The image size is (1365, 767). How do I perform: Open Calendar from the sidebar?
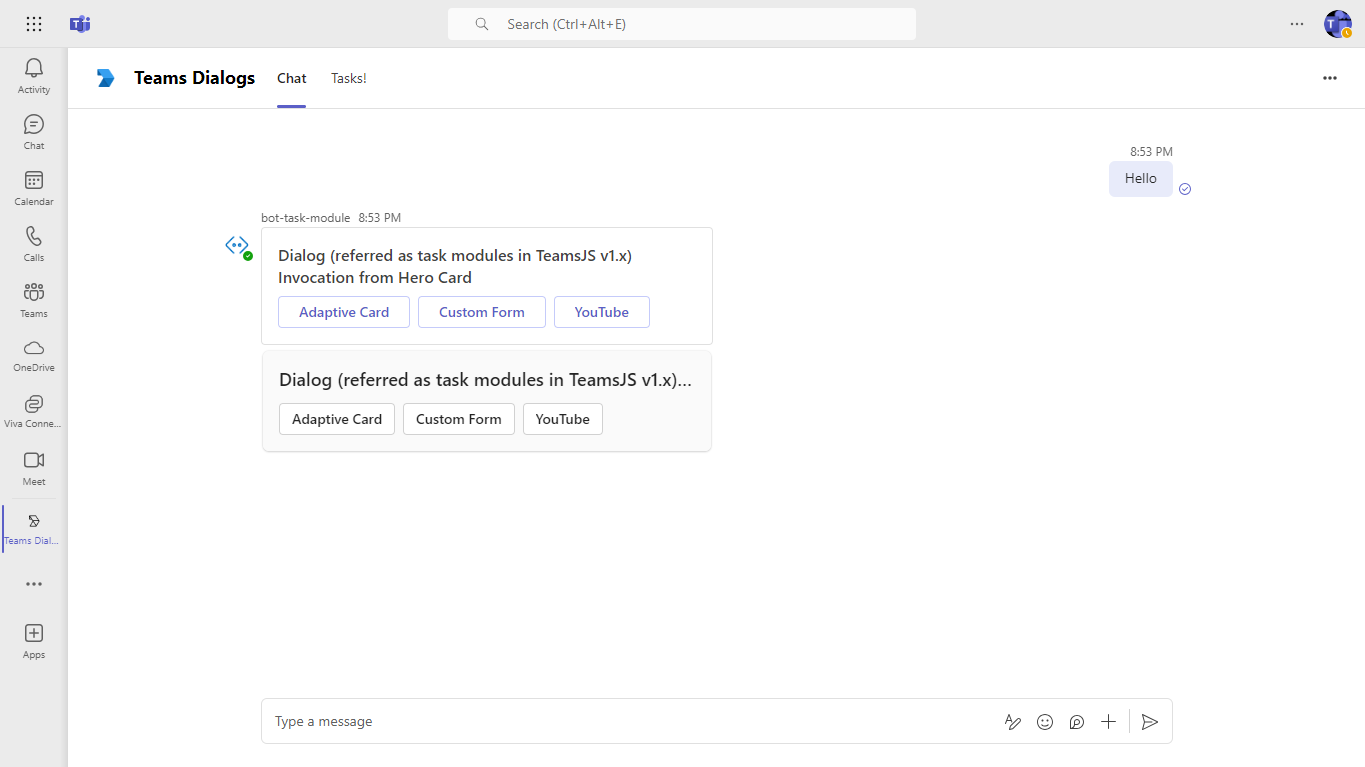34,188
